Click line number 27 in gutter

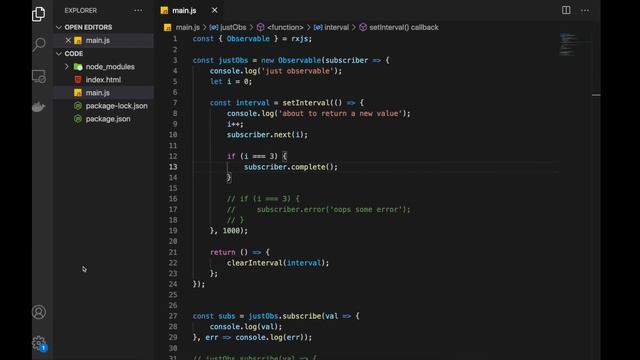(173, 316)
